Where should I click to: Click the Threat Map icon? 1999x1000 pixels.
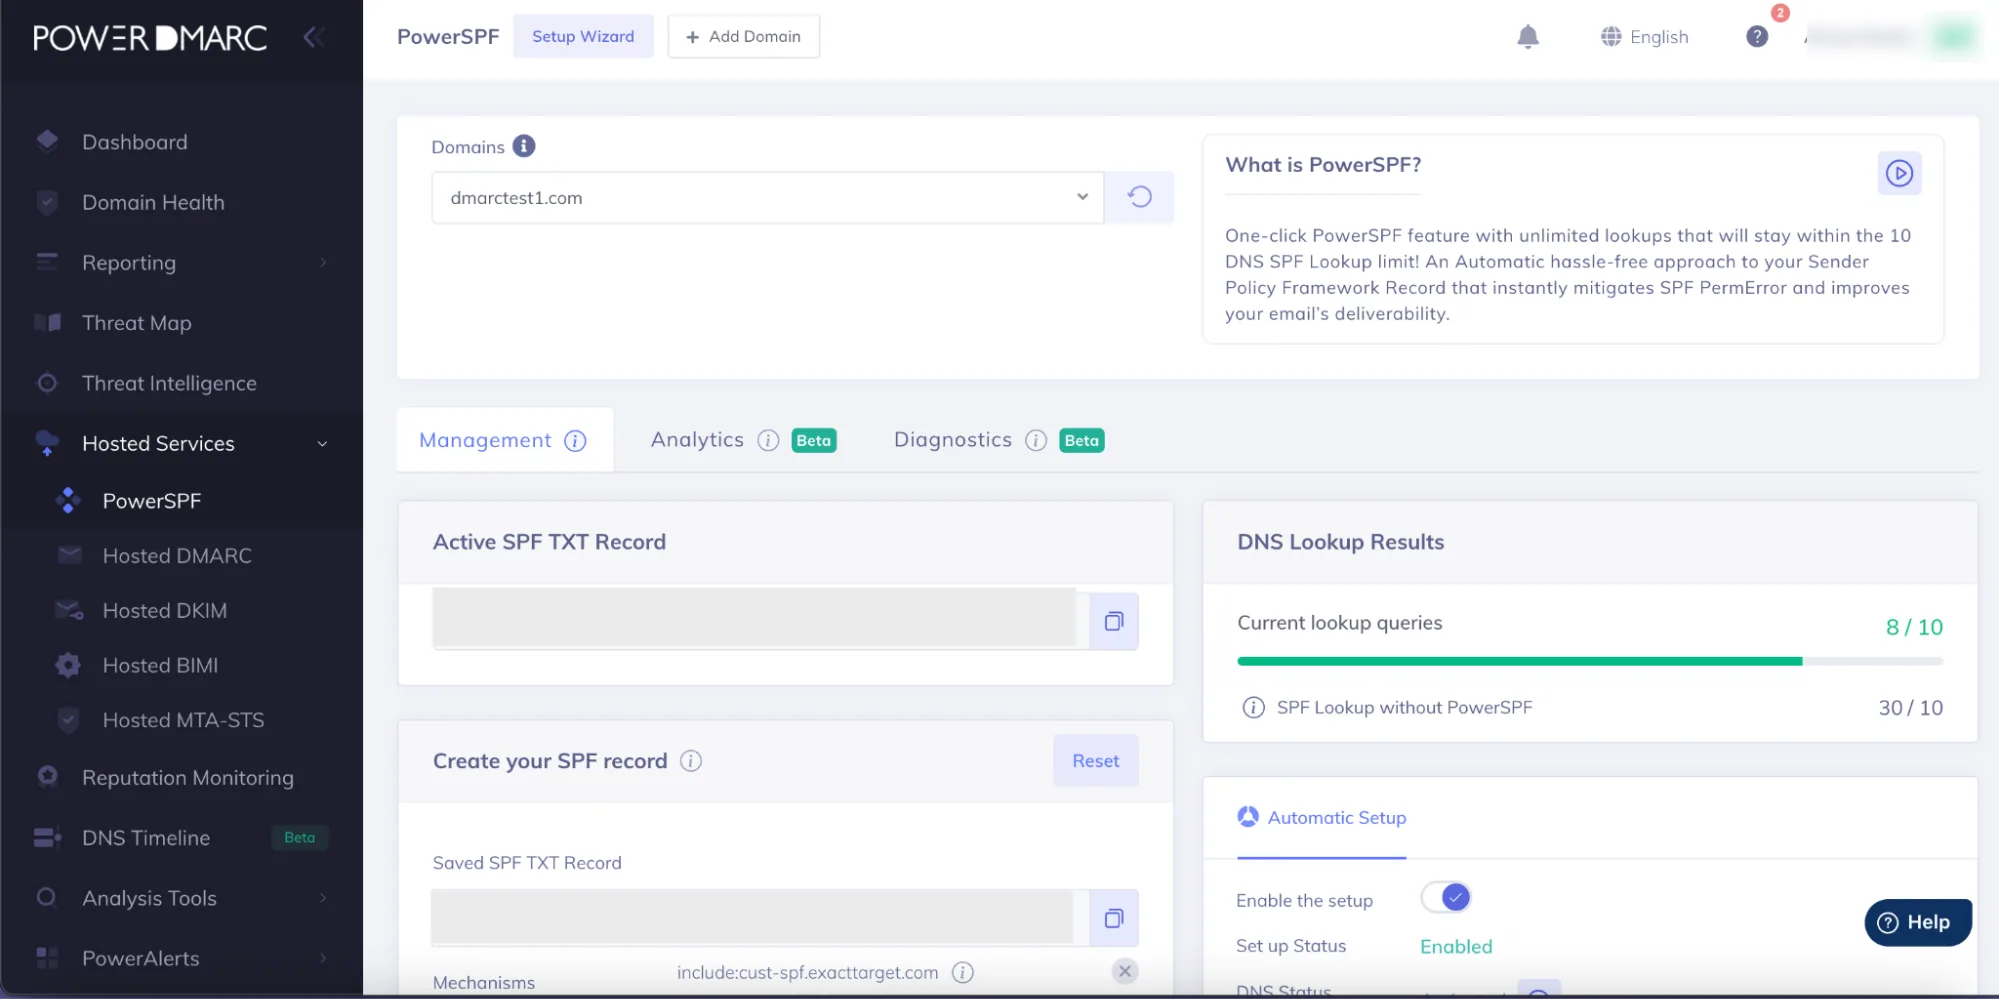point(47,322)
